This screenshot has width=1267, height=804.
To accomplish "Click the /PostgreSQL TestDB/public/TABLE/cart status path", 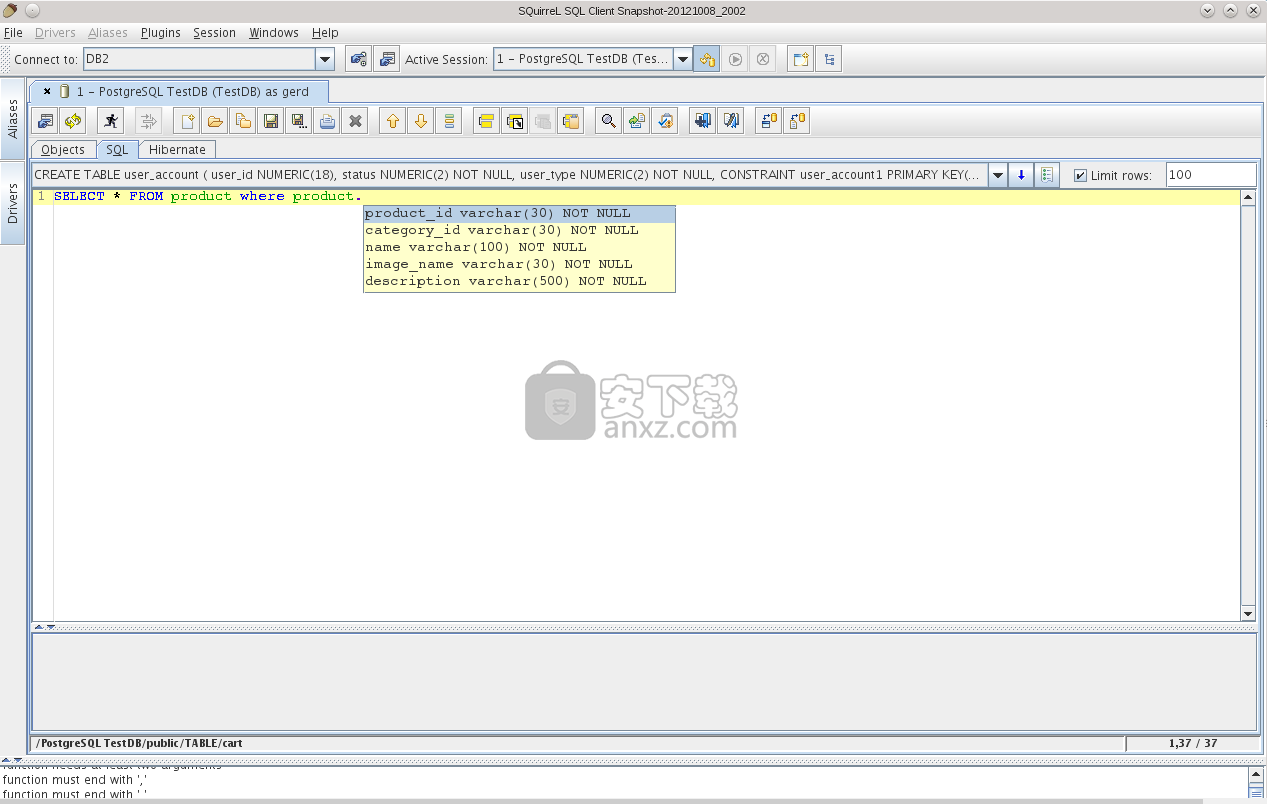I will tap(140, 743).
